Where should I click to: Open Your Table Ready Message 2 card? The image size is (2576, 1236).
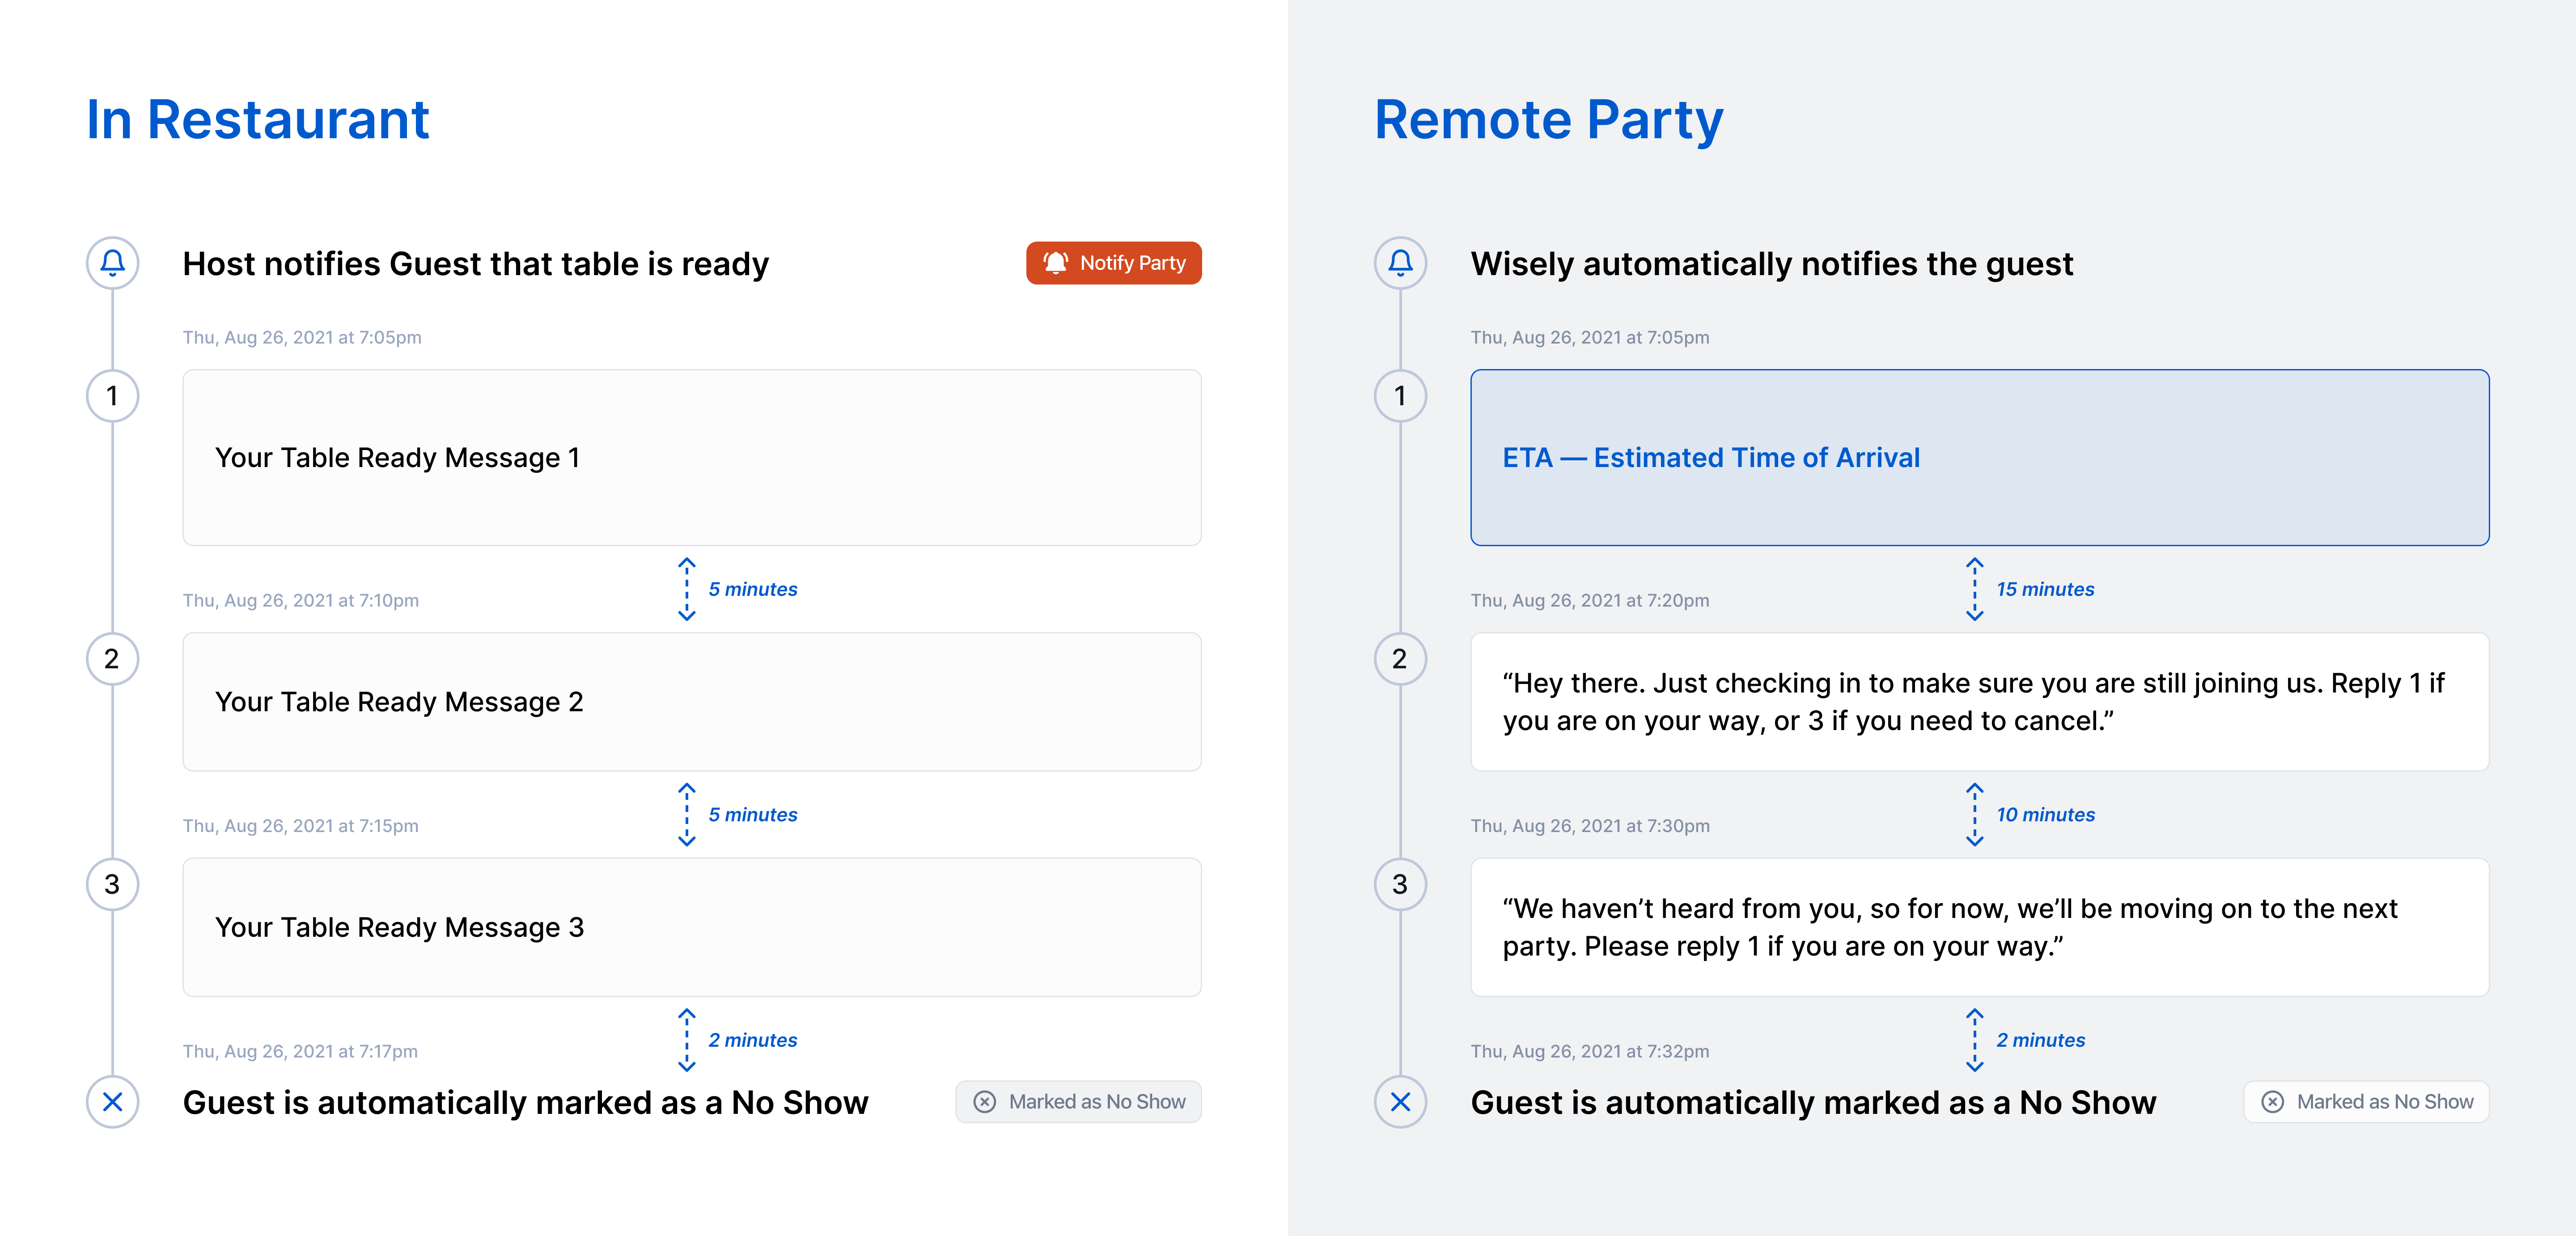point(692,702)
